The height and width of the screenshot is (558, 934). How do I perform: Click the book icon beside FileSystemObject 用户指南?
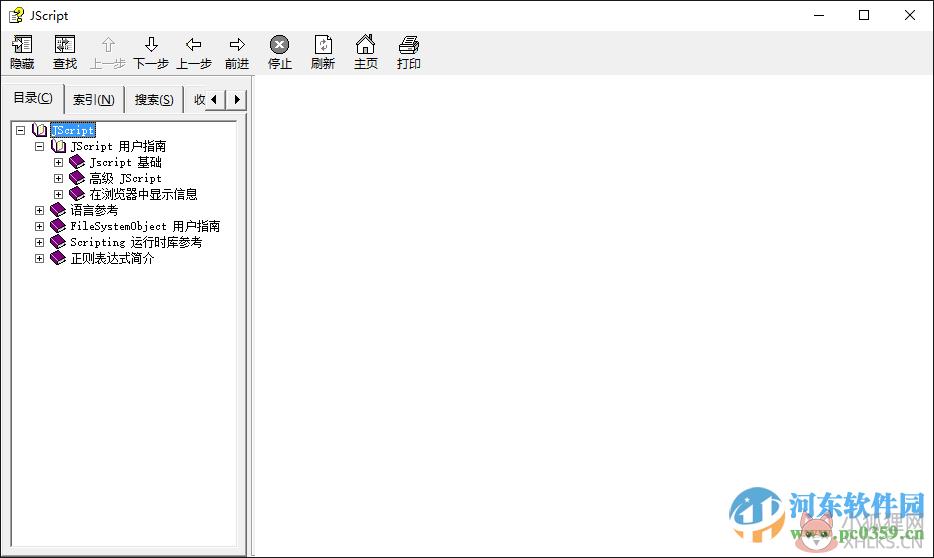pos(58,226)
